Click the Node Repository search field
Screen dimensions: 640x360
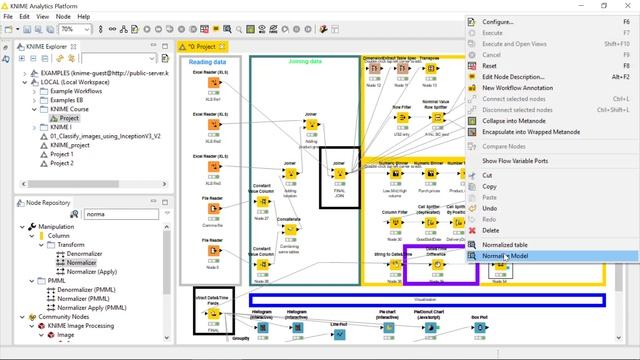click(x=121, y=214)
